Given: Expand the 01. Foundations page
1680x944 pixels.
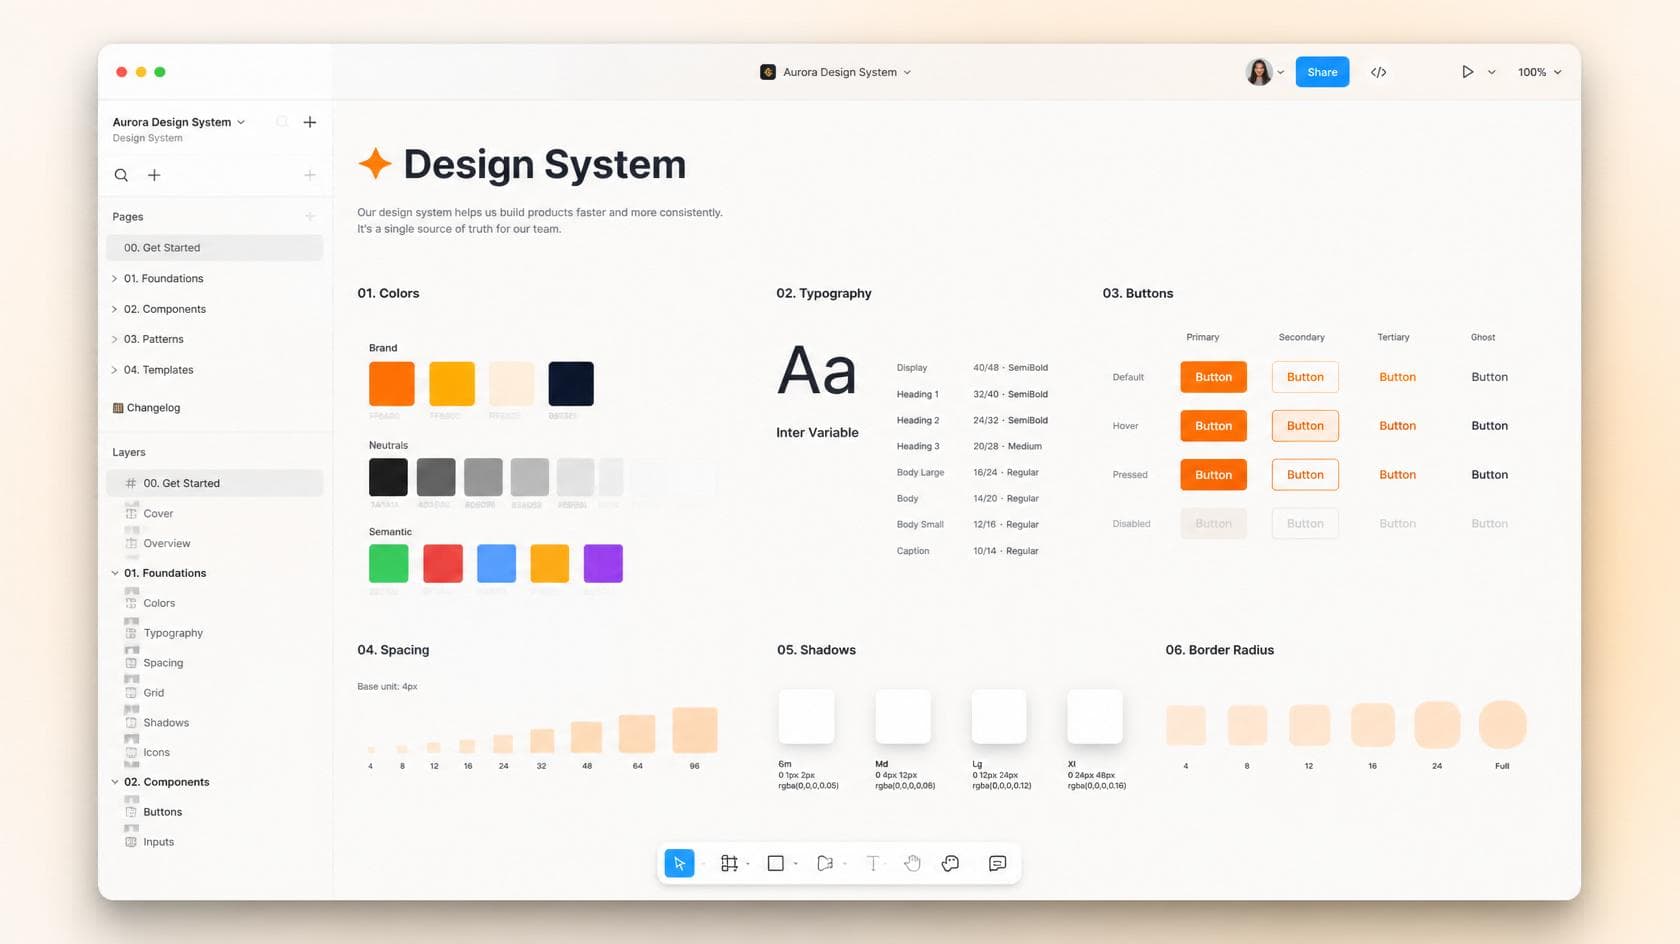Looking at the screenshot, I should 114,279.
